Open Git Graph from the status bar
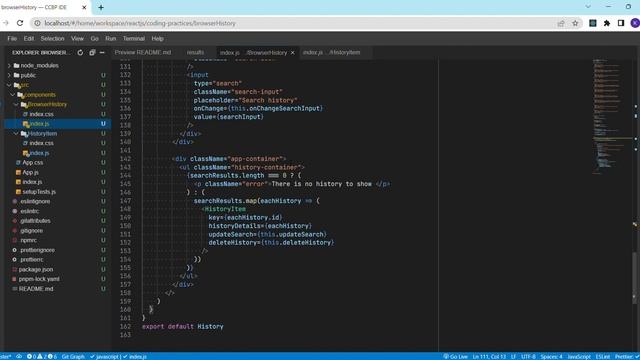This screenshot has width=640, height=360. pyautogui.click(x=73, y=356)
